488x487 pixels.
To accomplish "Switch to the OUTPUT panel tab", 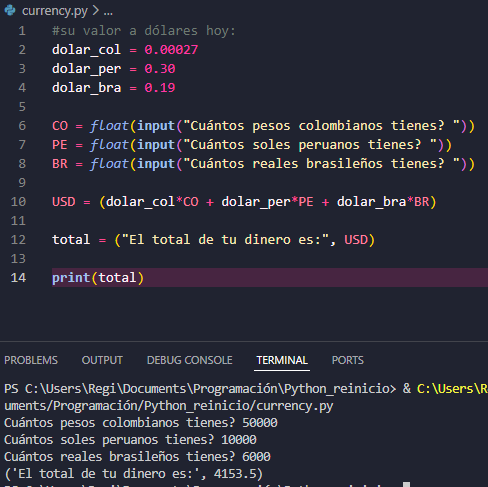I will pyautogui.click(x=102, y=360).
